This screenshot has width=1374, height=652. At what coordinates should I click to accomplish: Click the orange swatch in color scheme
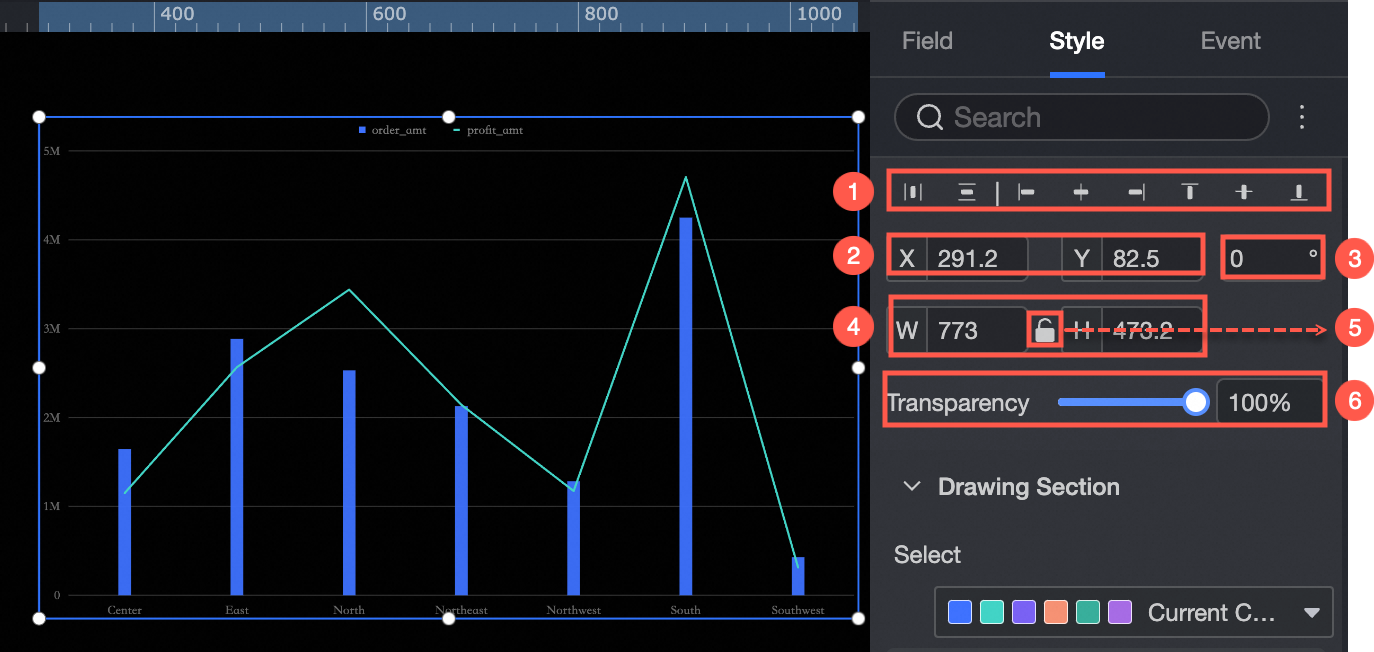(x=1056, y=612)
